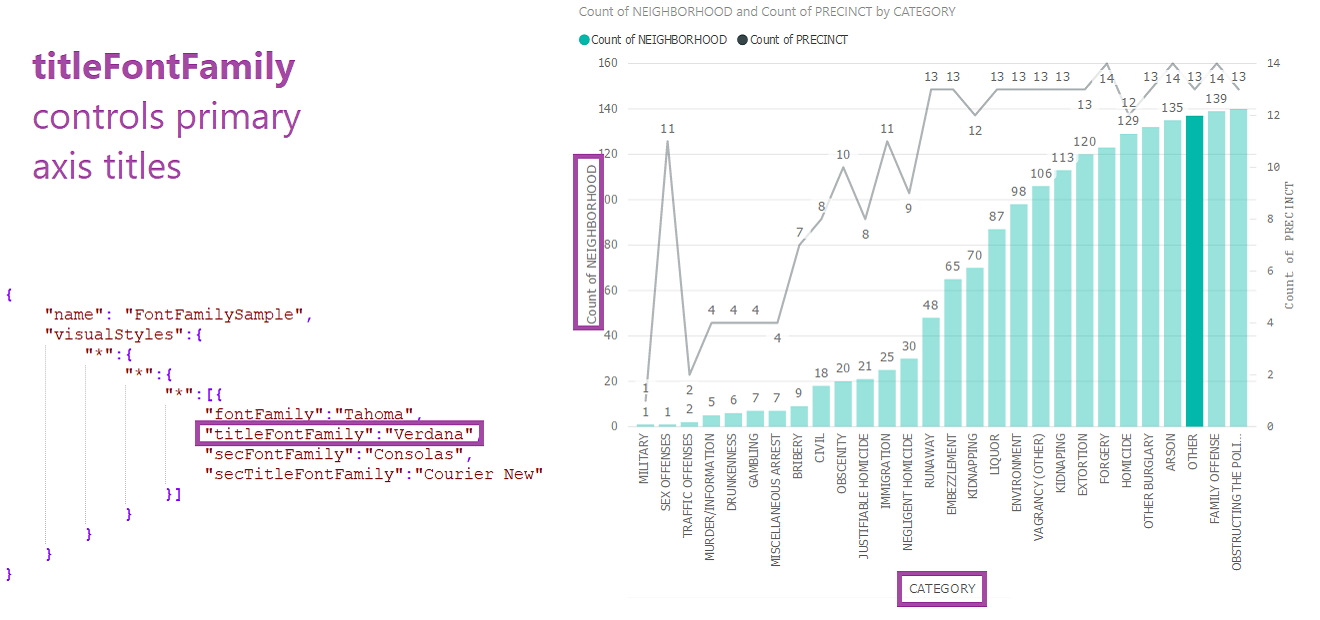Image resolution: width=1320 pixels, height=620 pixels.
Task: Click the OBSTRUCTING THE POLI... axis label
Action: pos(1238,500)
